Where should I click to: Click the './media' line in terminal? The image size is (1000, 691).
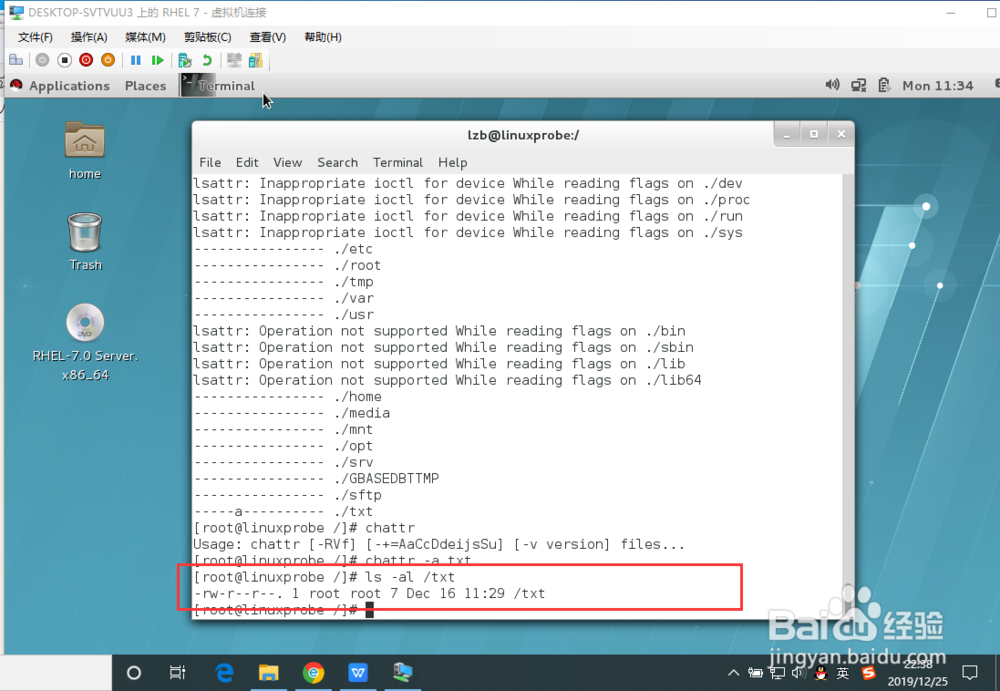(291, 413)
